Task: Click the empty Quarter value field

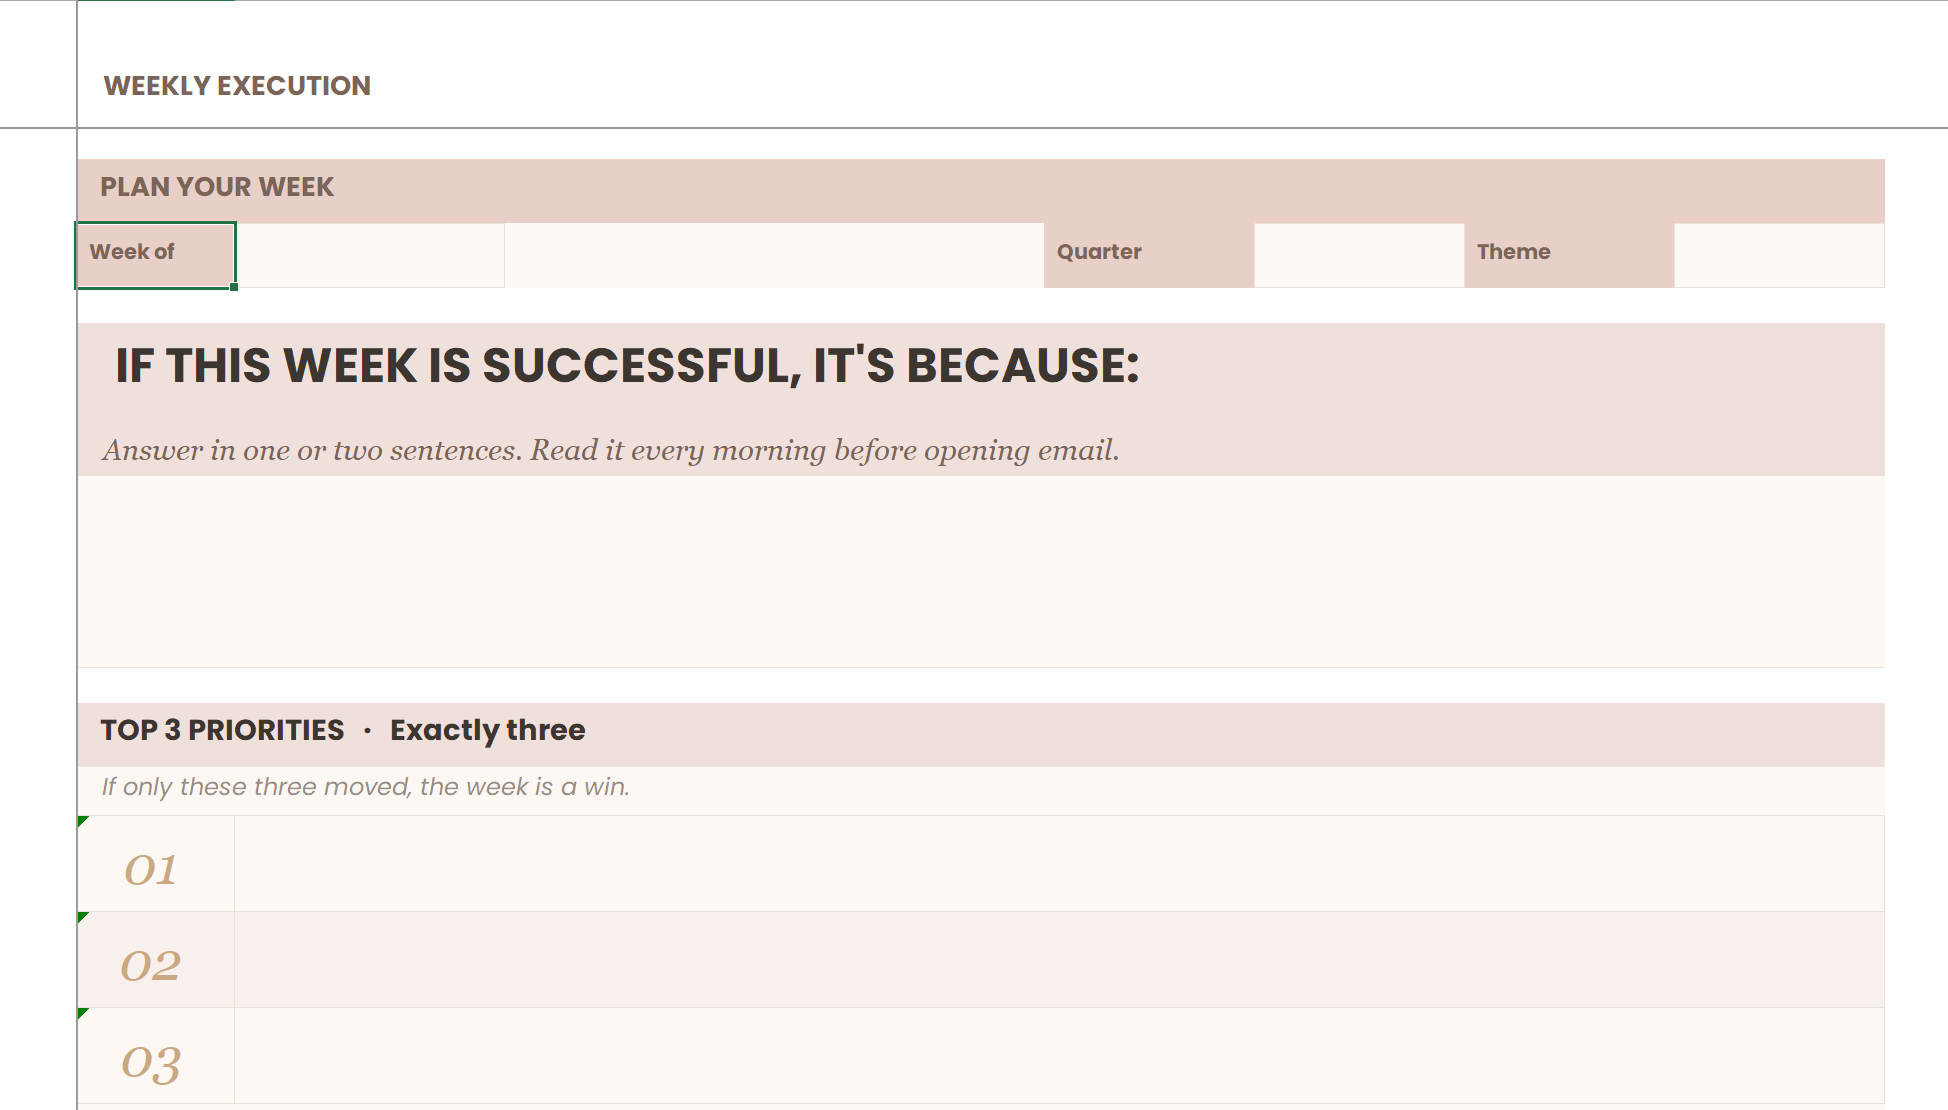Action: 1358,255
